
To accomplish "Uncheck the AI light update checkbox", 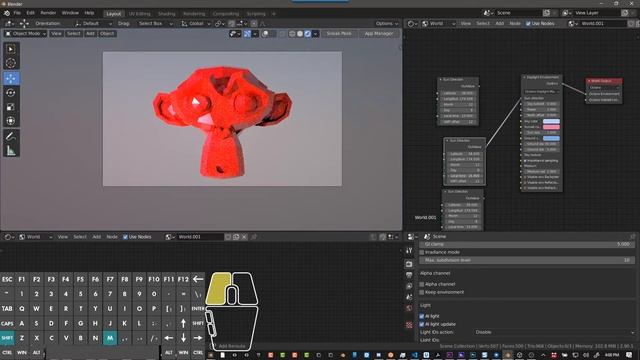I will coord(422,324).
